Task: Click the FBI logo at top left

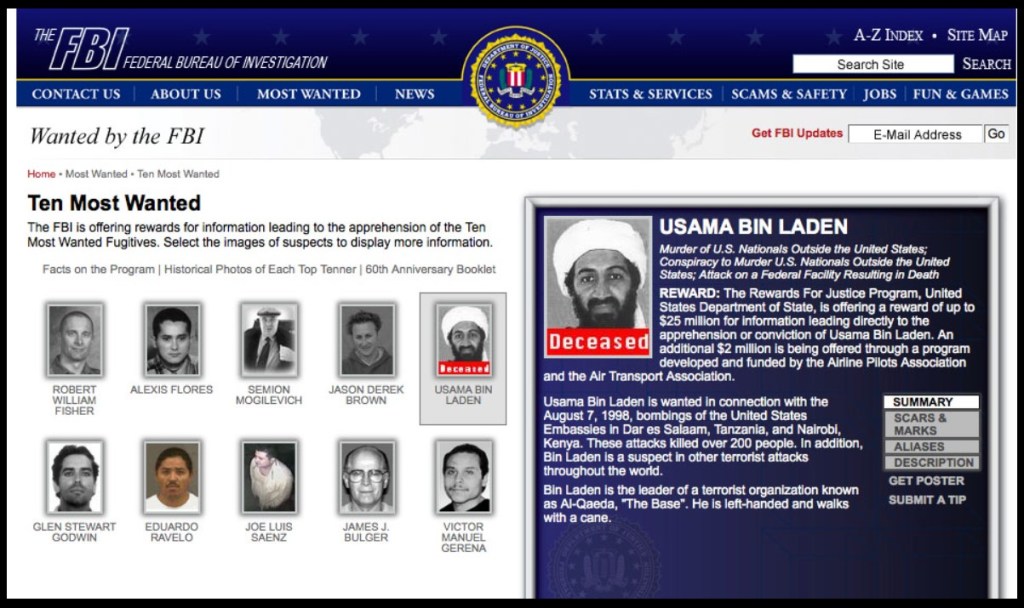Action: pos(181,50)
